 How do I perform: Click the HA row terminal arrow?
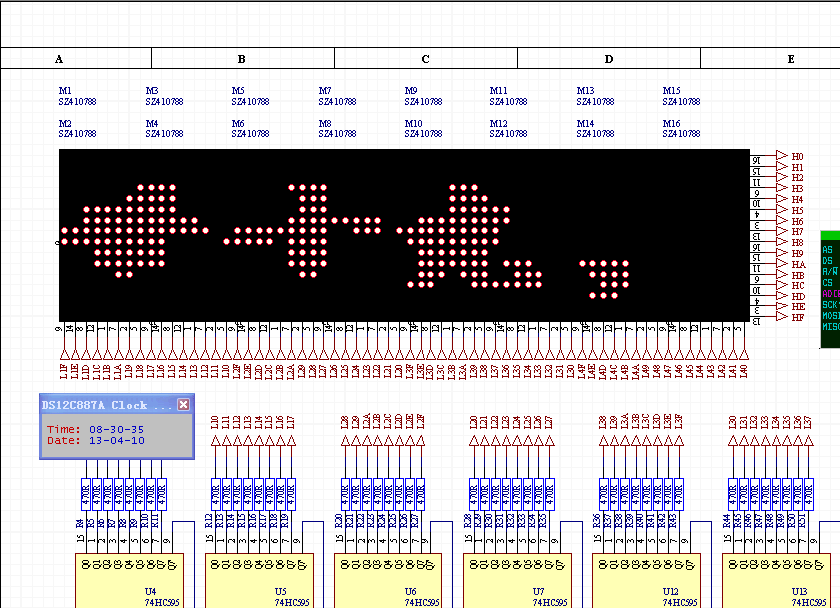[782, 263]
